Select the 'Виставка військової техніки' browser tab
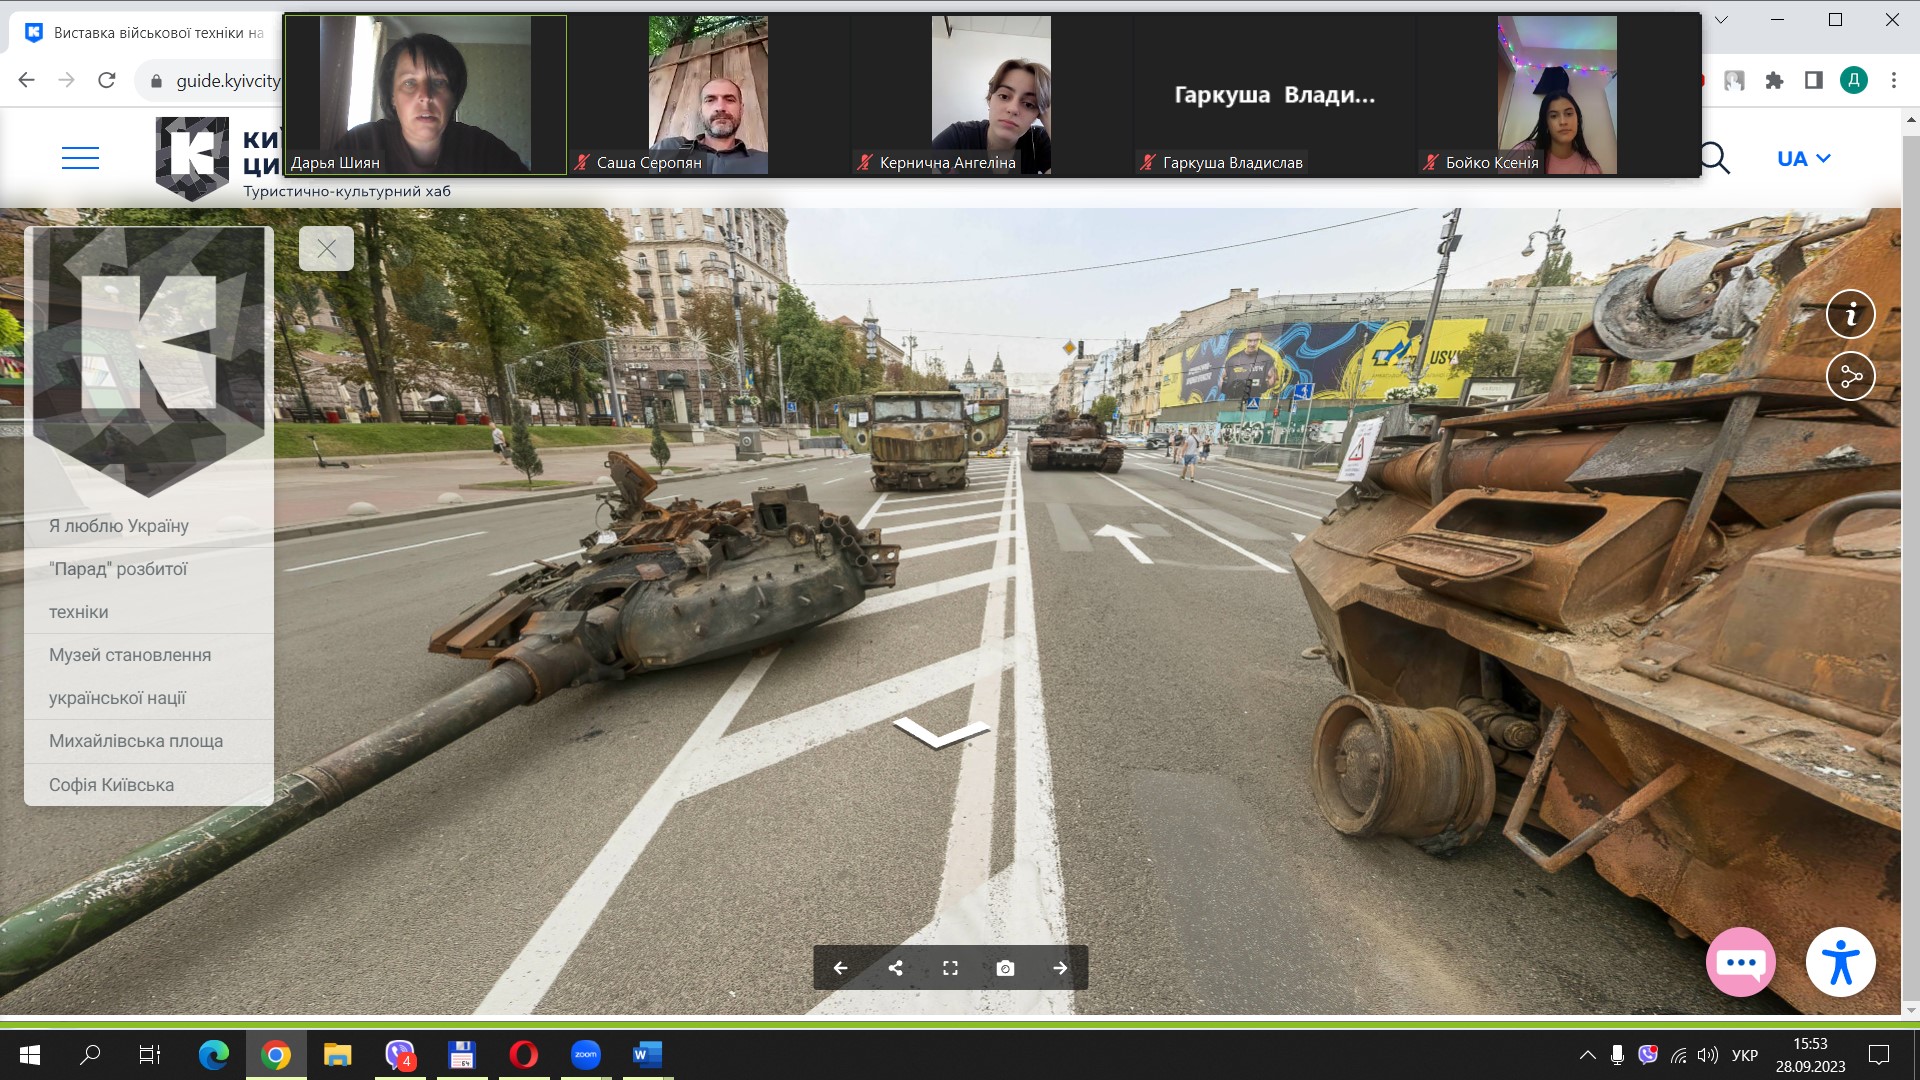 [x=145, y=33]
